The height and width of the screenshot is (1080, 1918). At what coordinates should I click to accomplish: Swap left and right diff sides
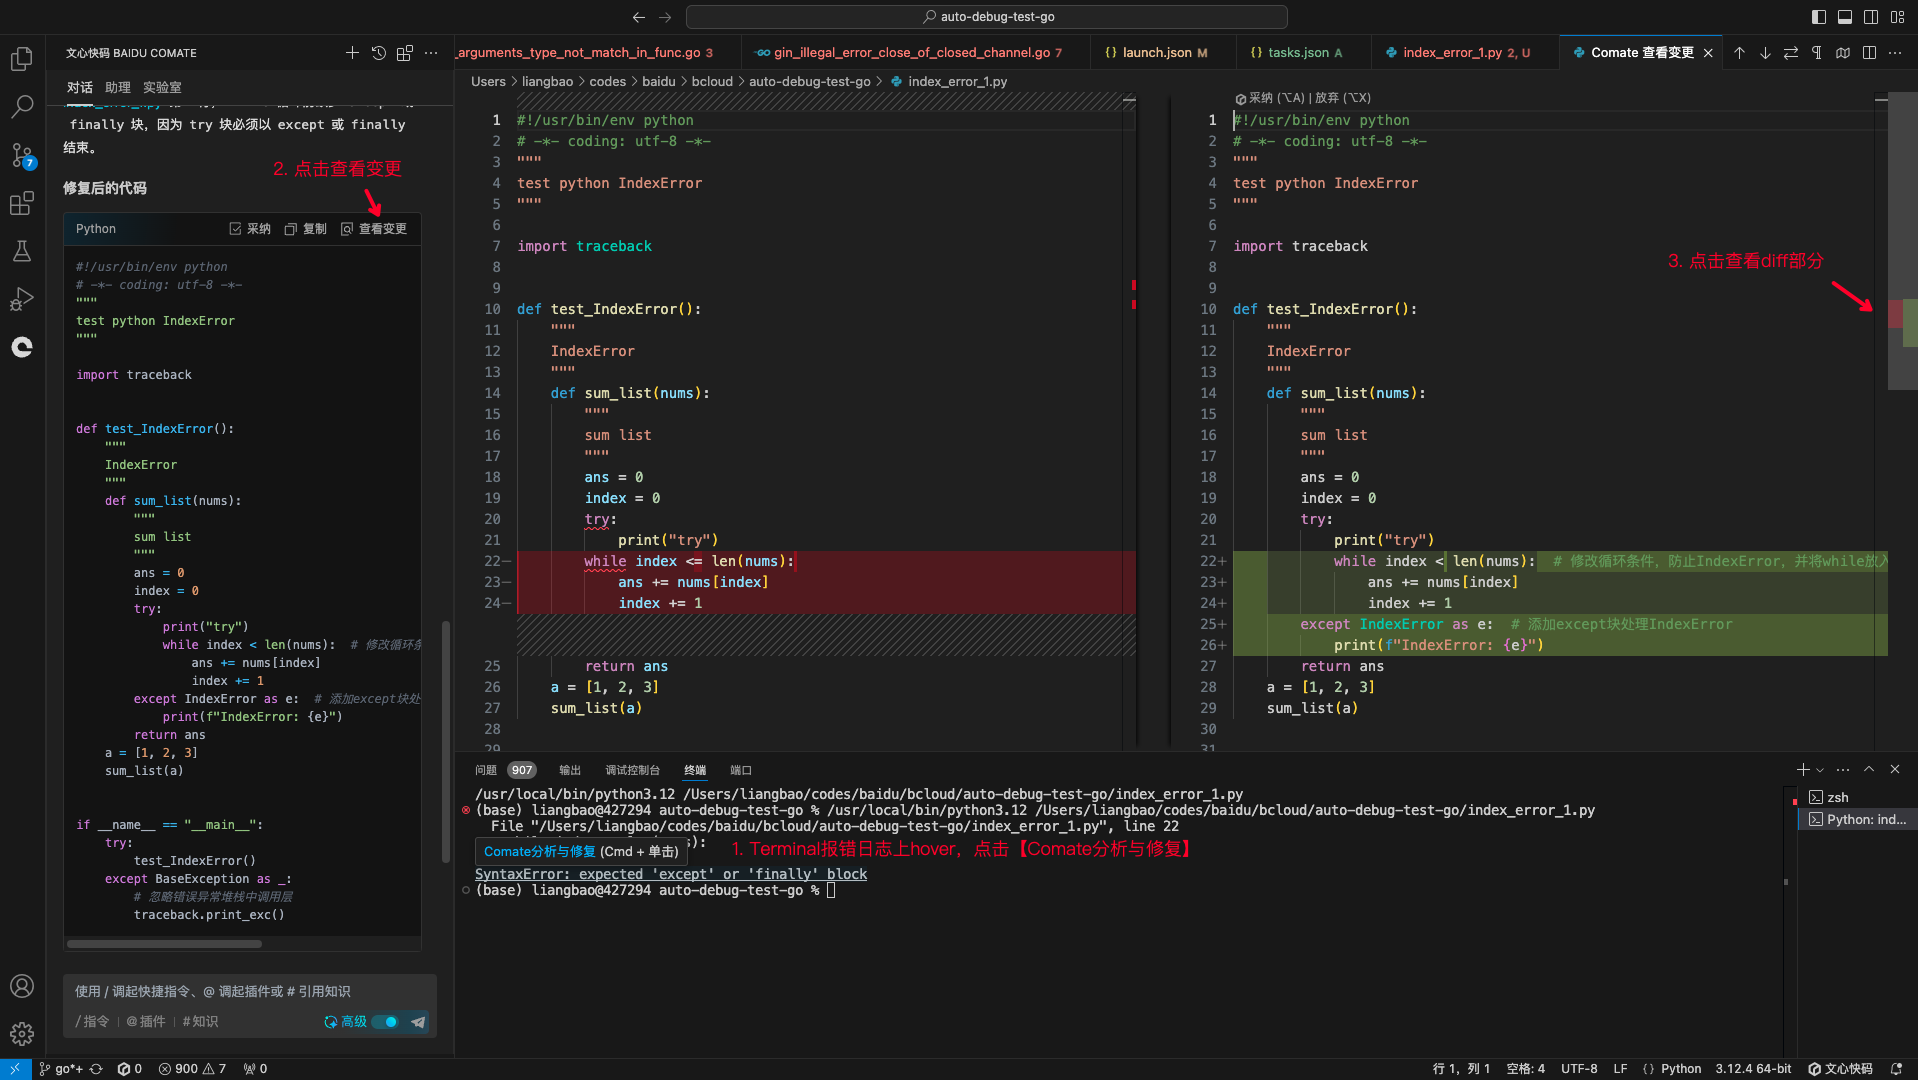tap(1791, 53)
